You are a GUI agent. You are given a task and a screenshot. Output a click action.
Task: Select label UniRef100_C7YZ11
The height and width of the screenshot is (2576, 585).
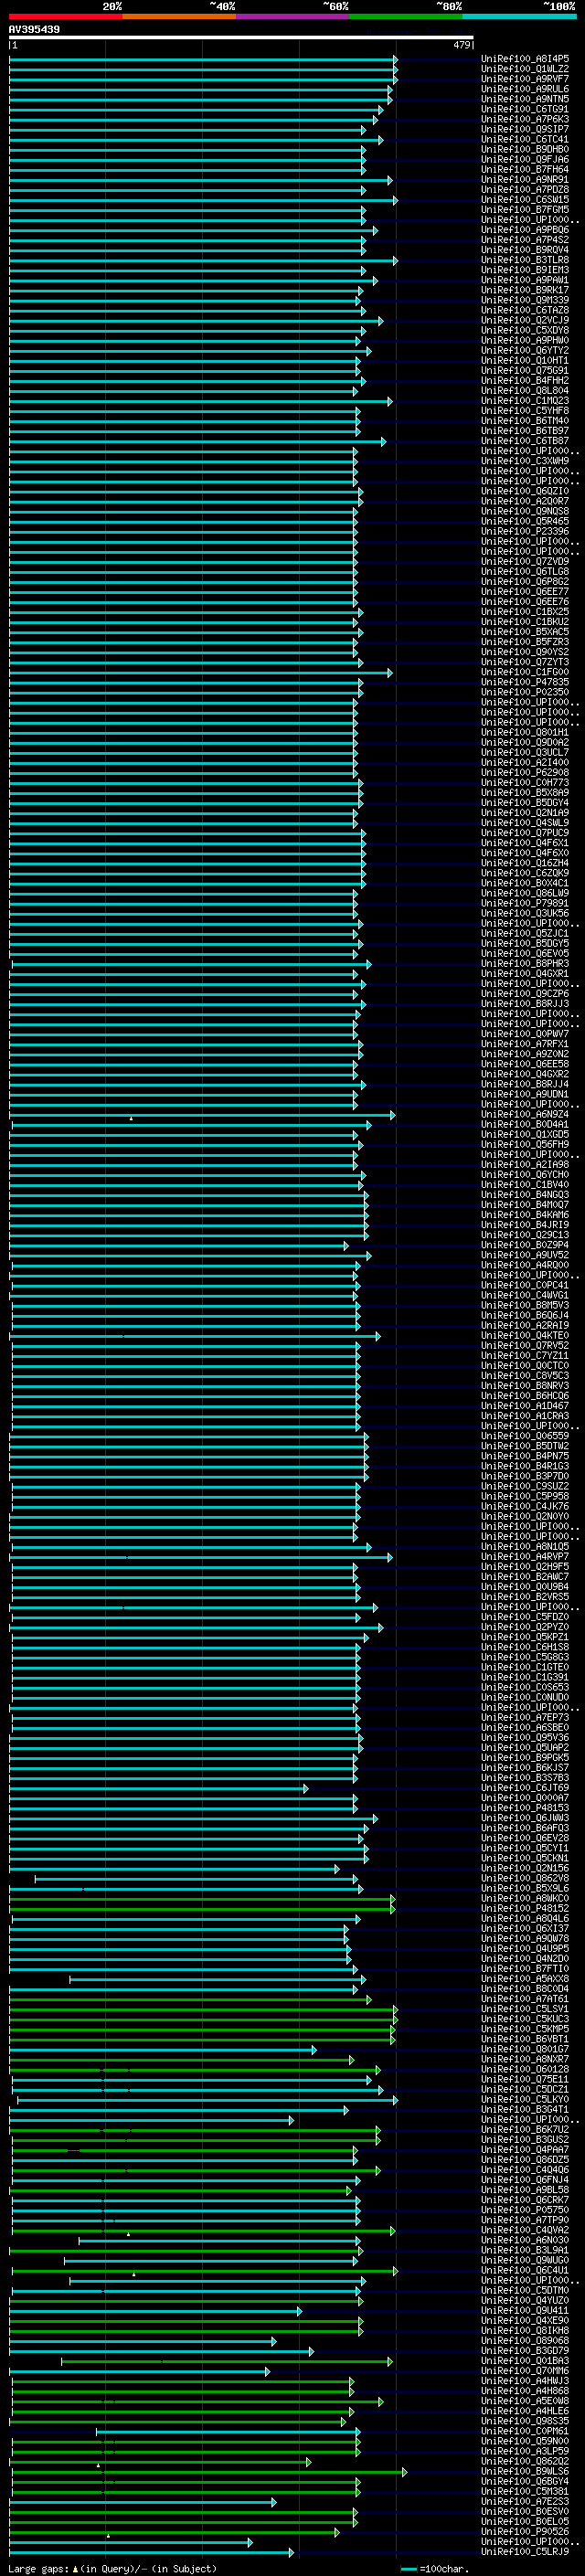tap(525, 1356)
